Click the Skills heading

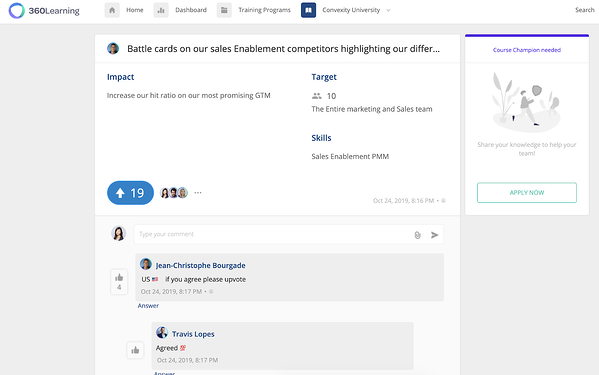coord(321,138)
